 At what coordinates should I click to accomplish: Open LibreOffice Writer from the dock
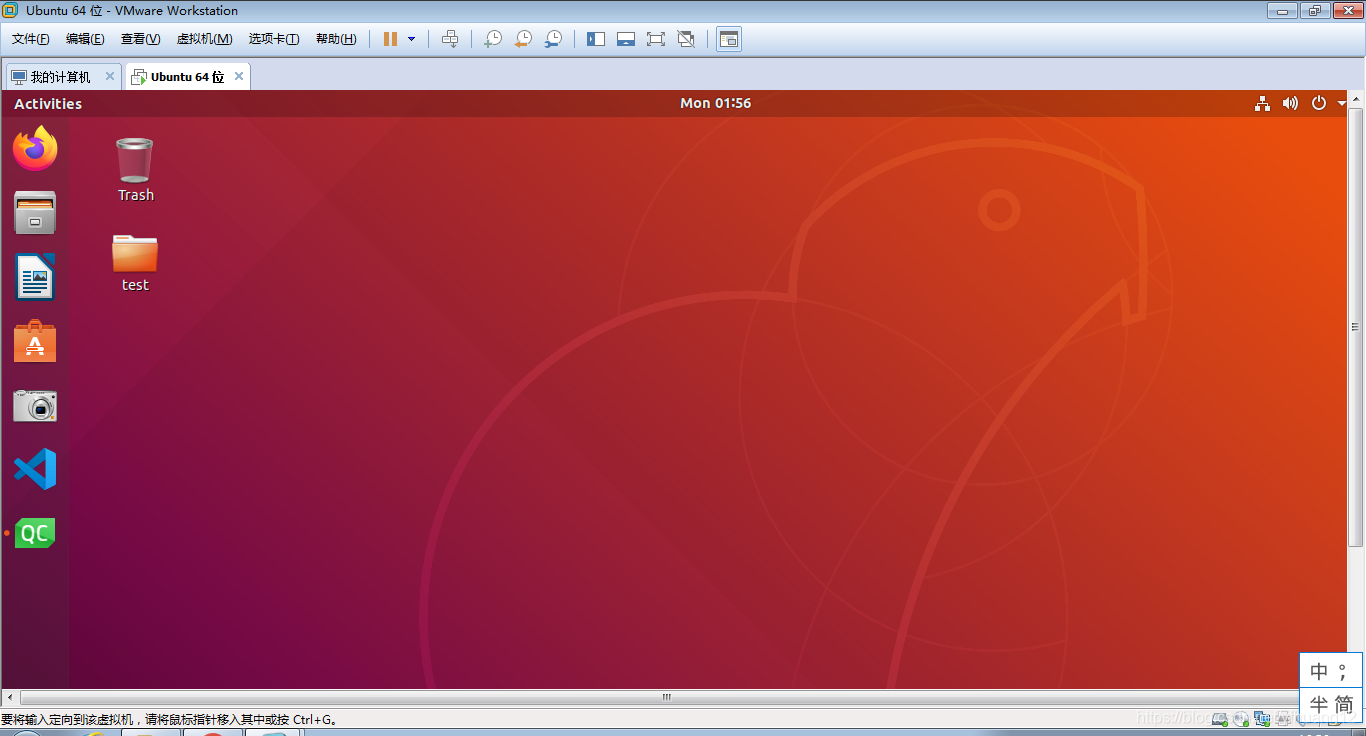click(35, 277)
